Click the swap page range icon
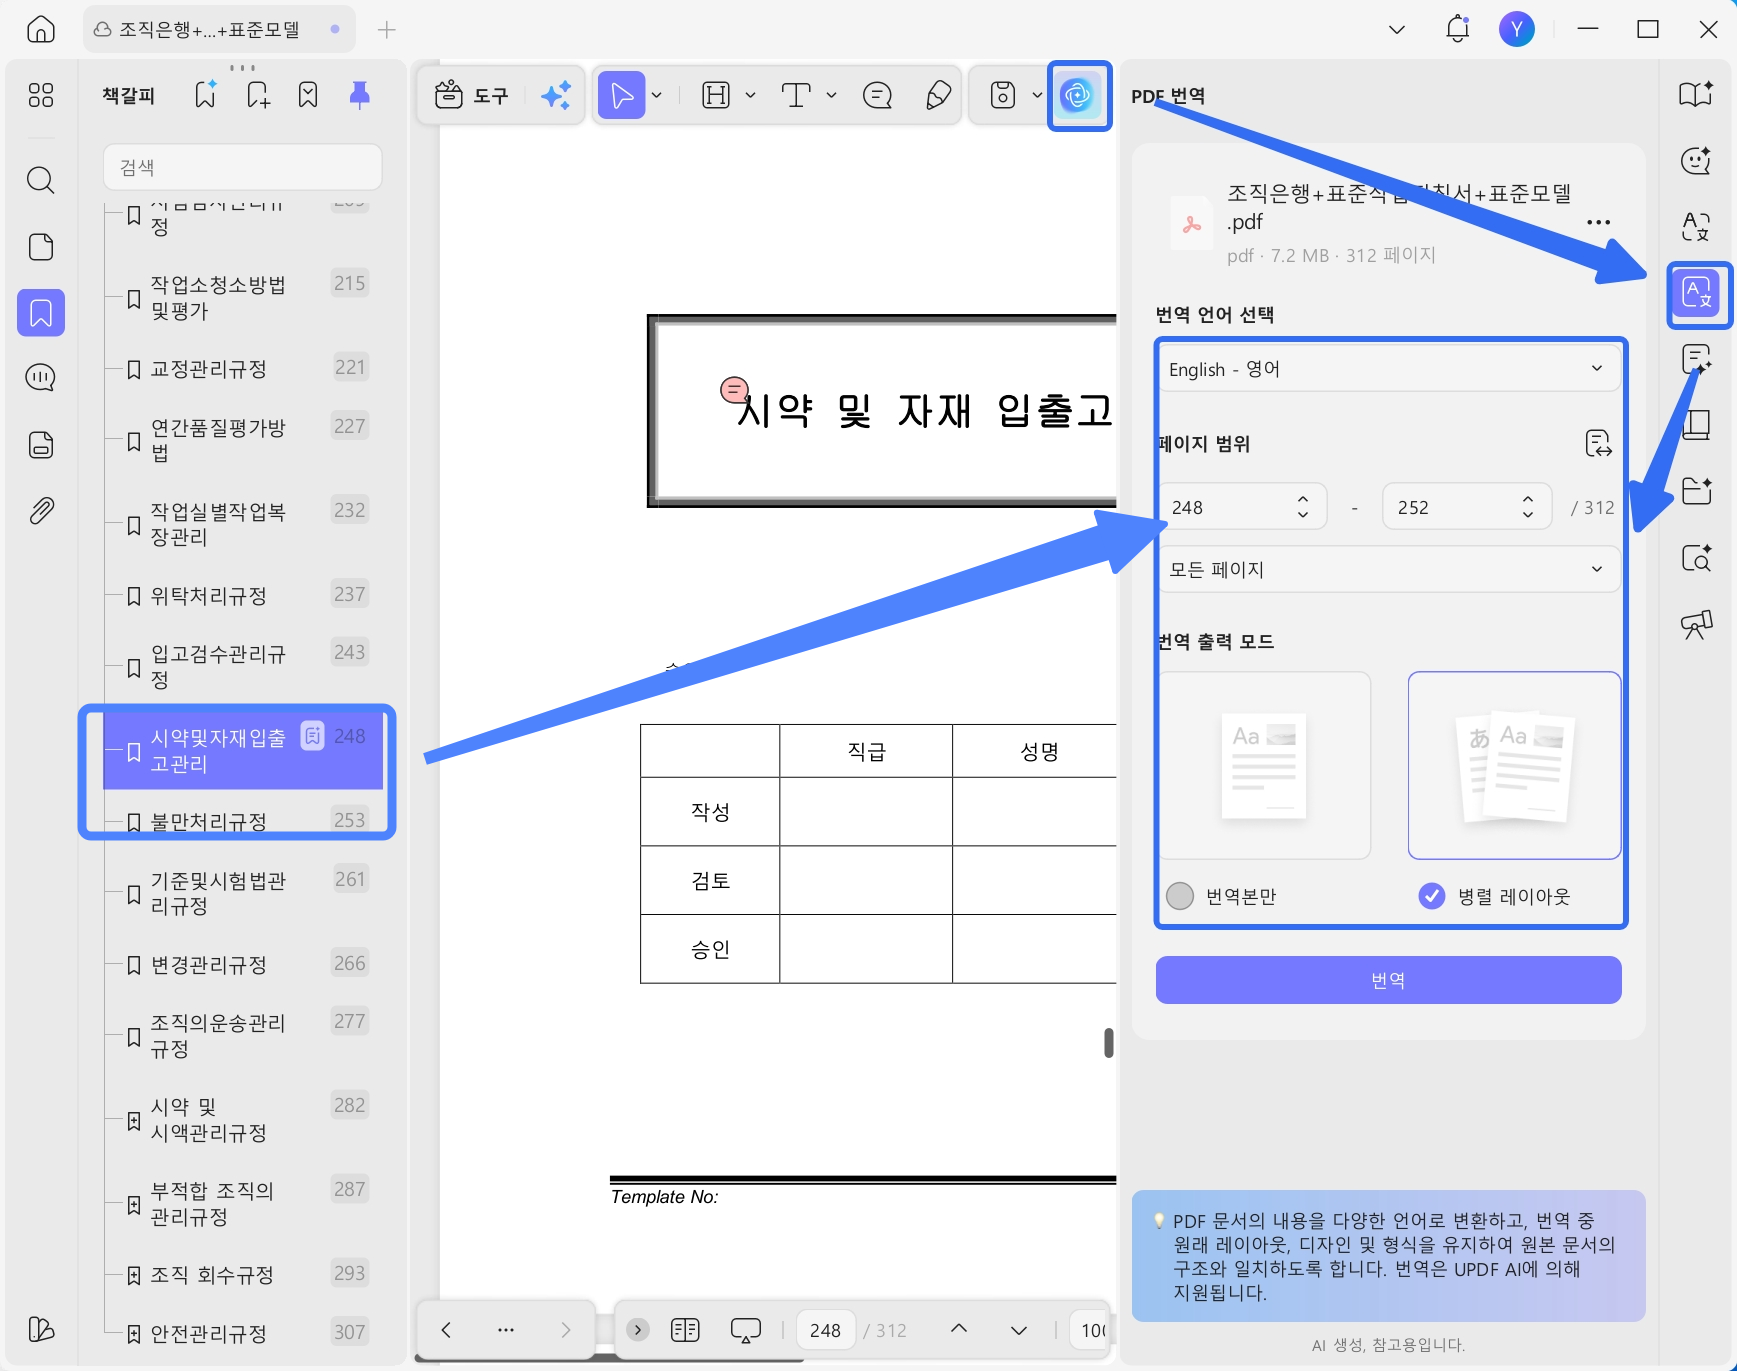Viewport: 1737px width, 1371px height. pyautogui.click(x=1598, y=443)
